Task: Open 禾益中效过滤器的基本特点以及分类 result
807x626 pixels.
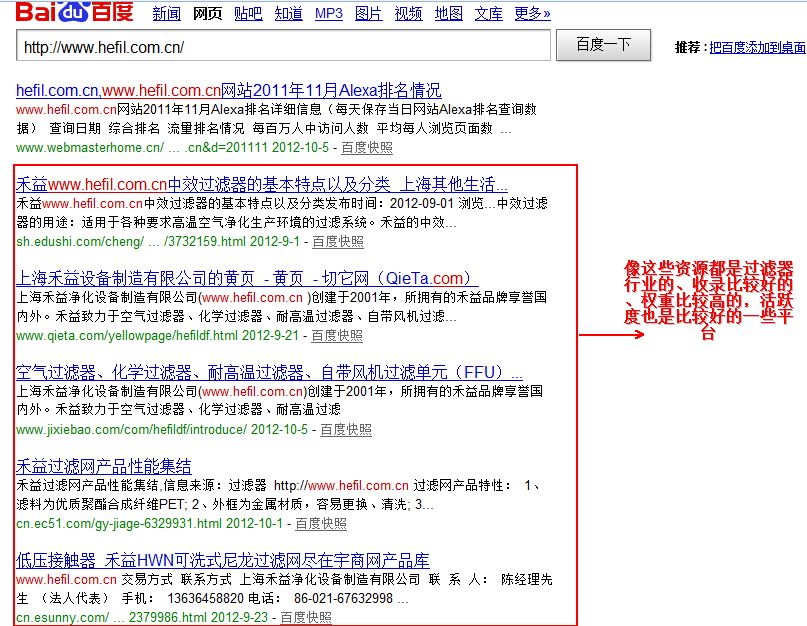Action: point(261,184)
